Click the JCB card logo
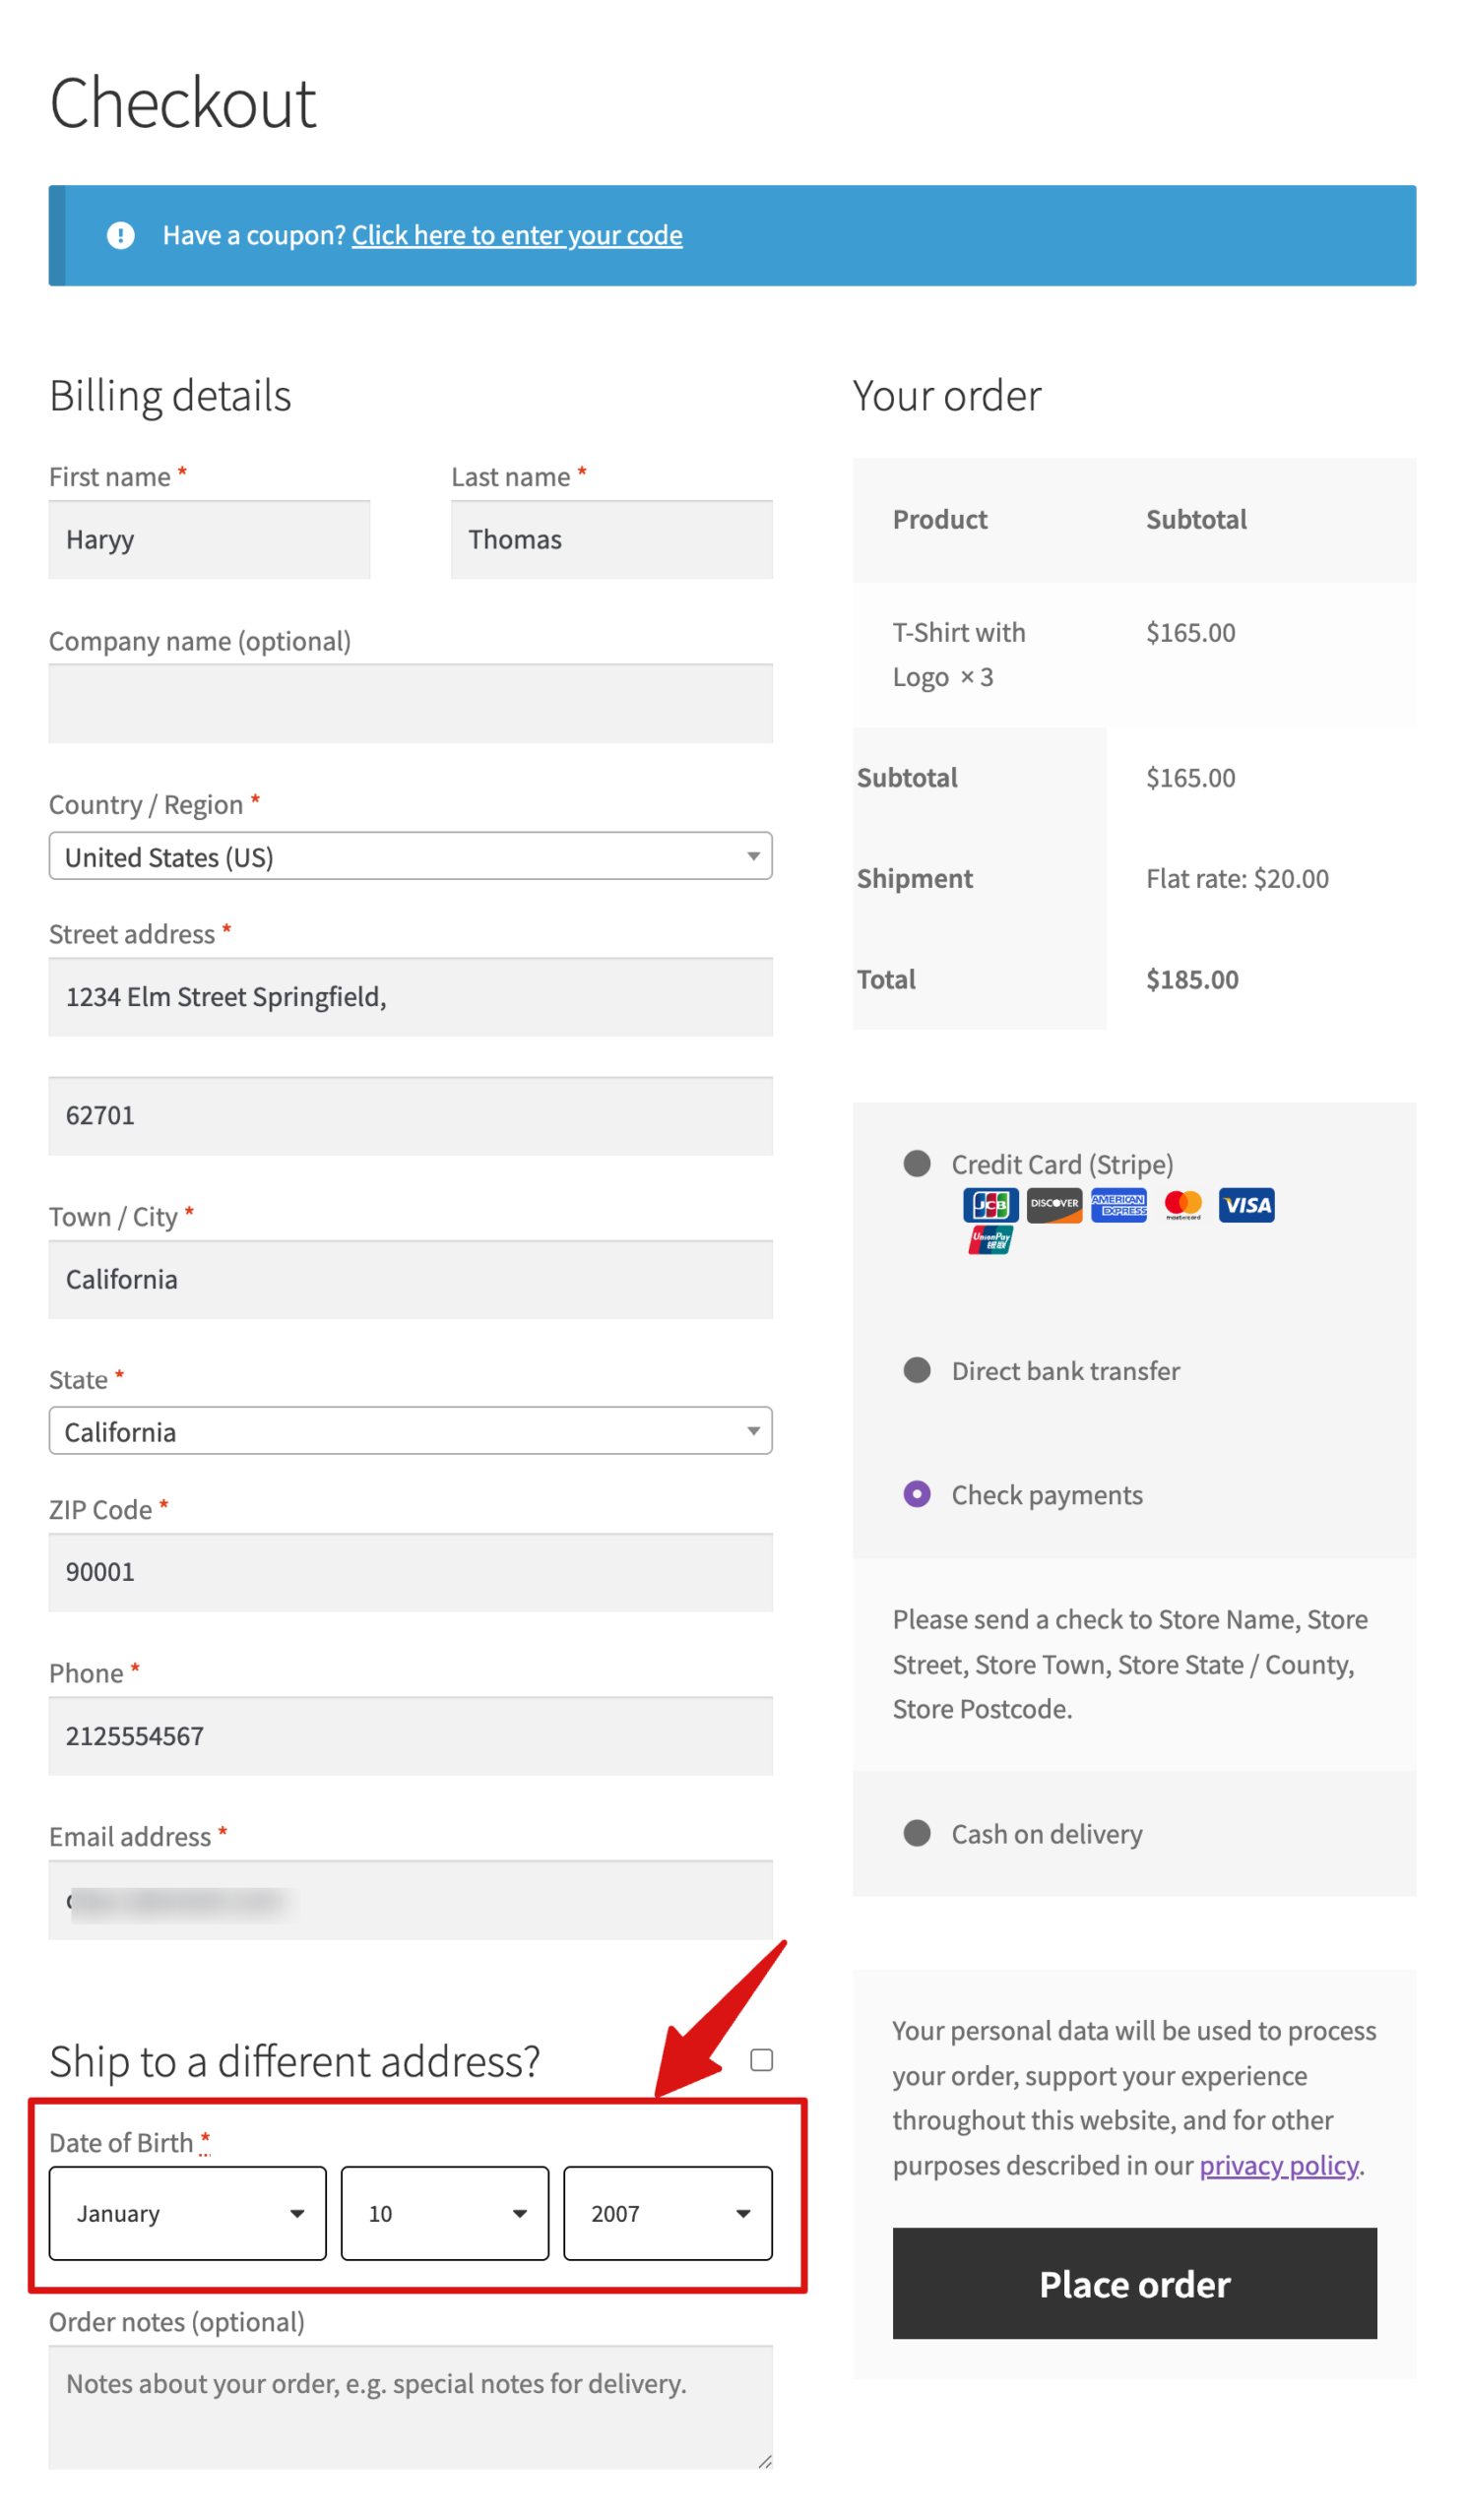The height and width of the screenshot is (2520, 1467). tap(990, 1205)
